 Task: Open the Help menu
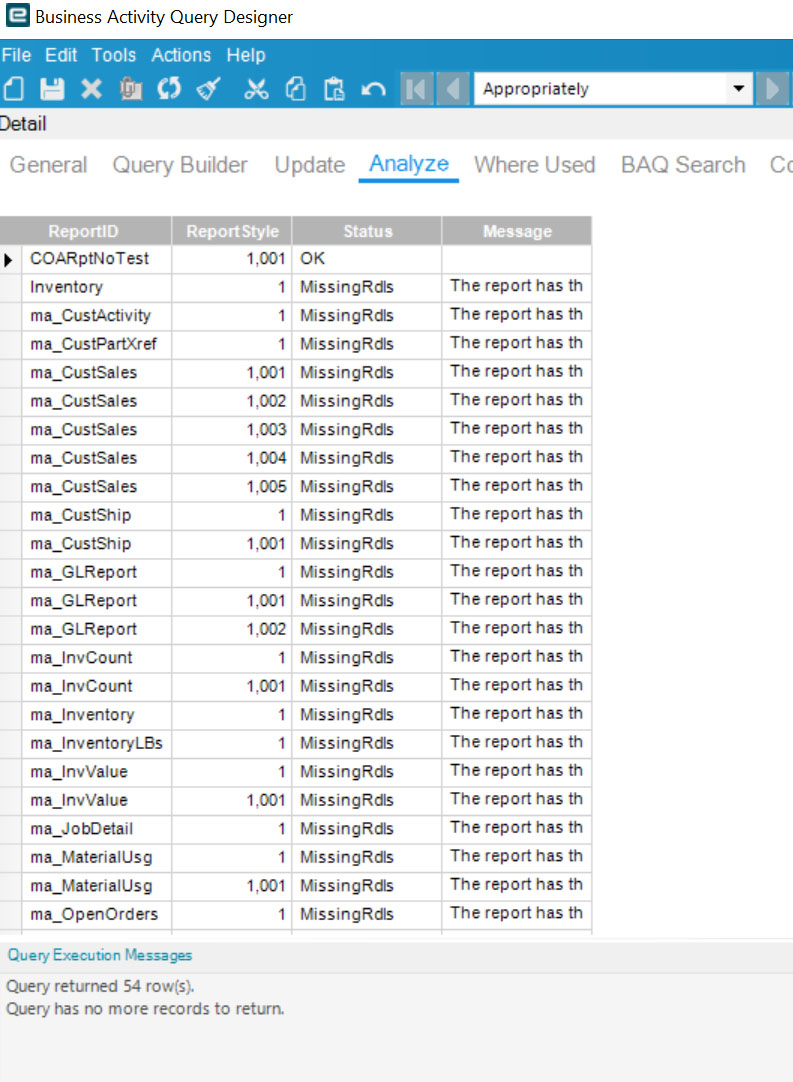pos(246,55)
